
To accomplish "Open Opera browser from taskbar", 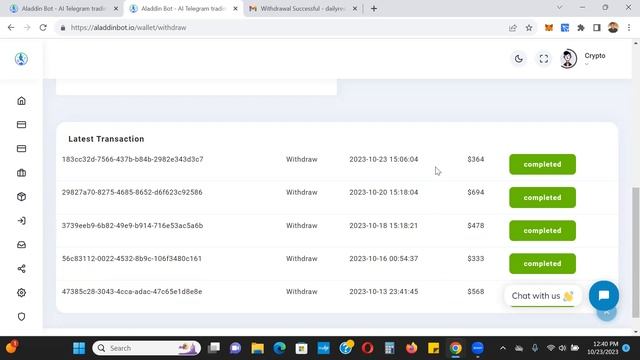I will pos(367,348).
